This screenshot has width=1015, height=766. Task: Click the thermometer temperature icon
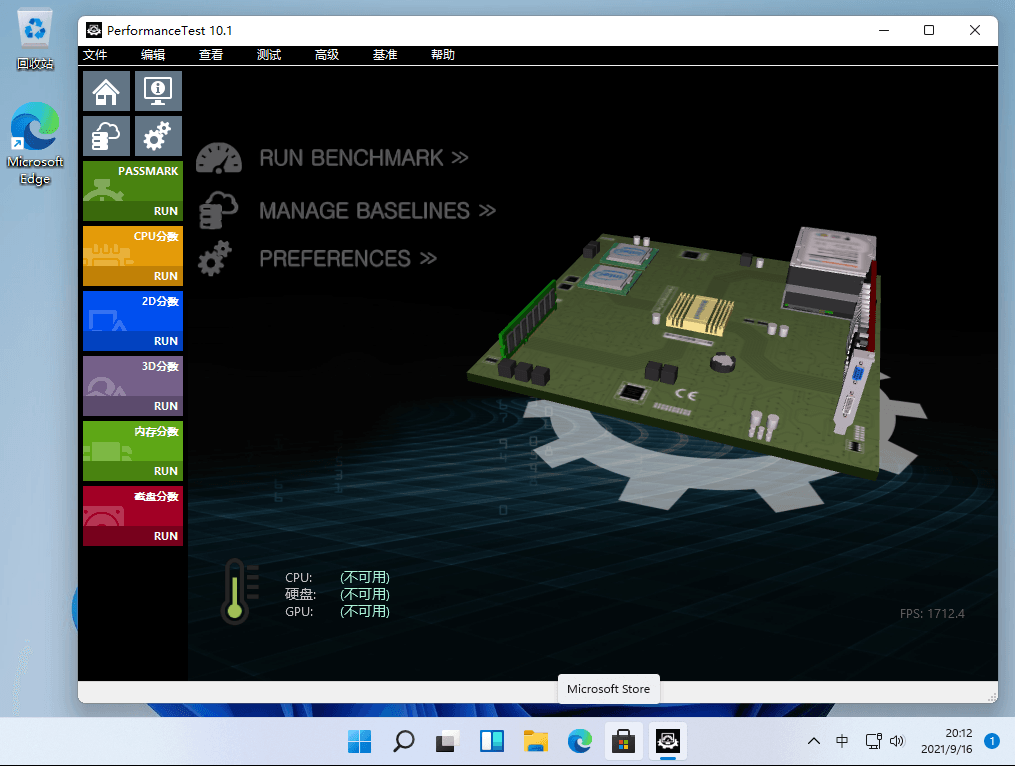point(240,591)
